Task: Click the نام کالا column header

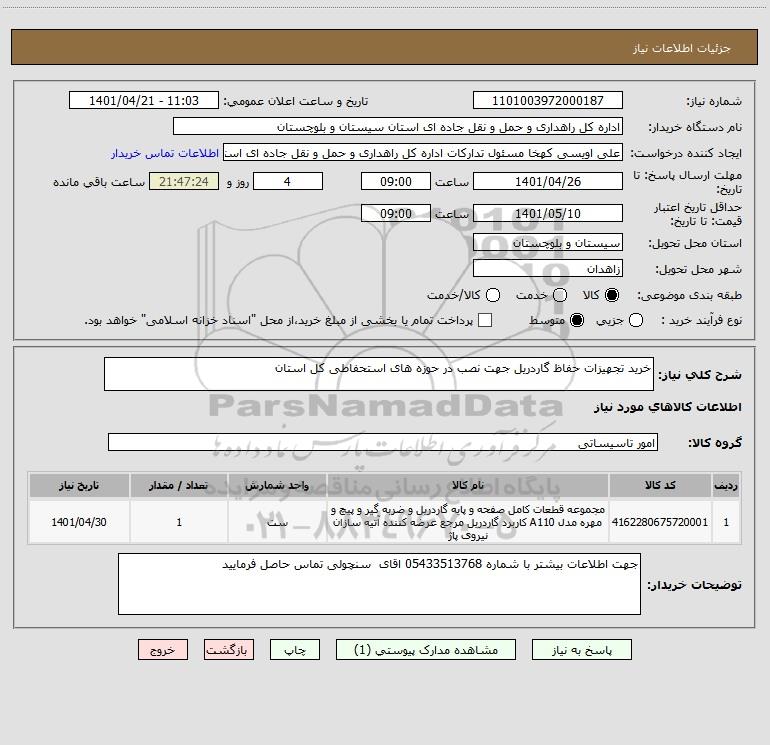Action: [x=468, y=485]
